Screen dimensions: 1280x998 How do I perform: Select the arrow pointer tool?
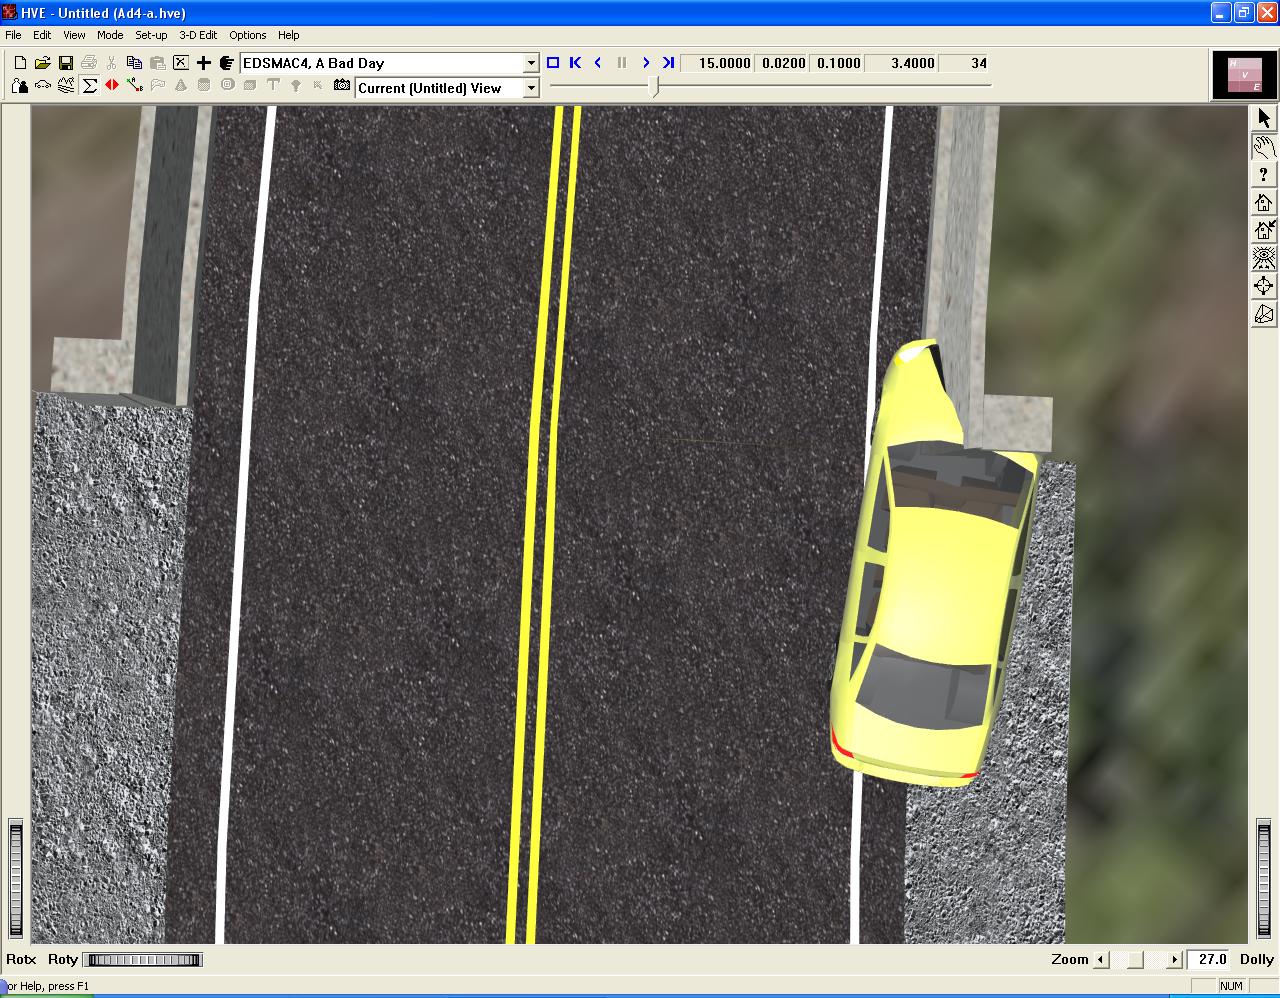click(1264, 118)
